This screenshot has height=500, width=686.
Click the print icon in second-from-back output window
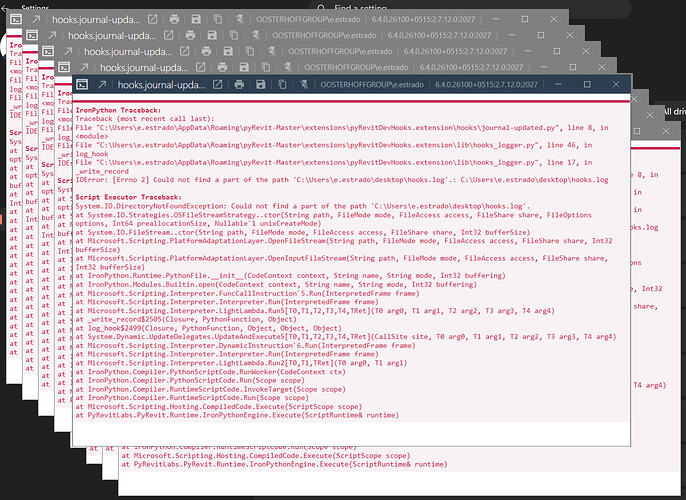(x=190, y=35)
